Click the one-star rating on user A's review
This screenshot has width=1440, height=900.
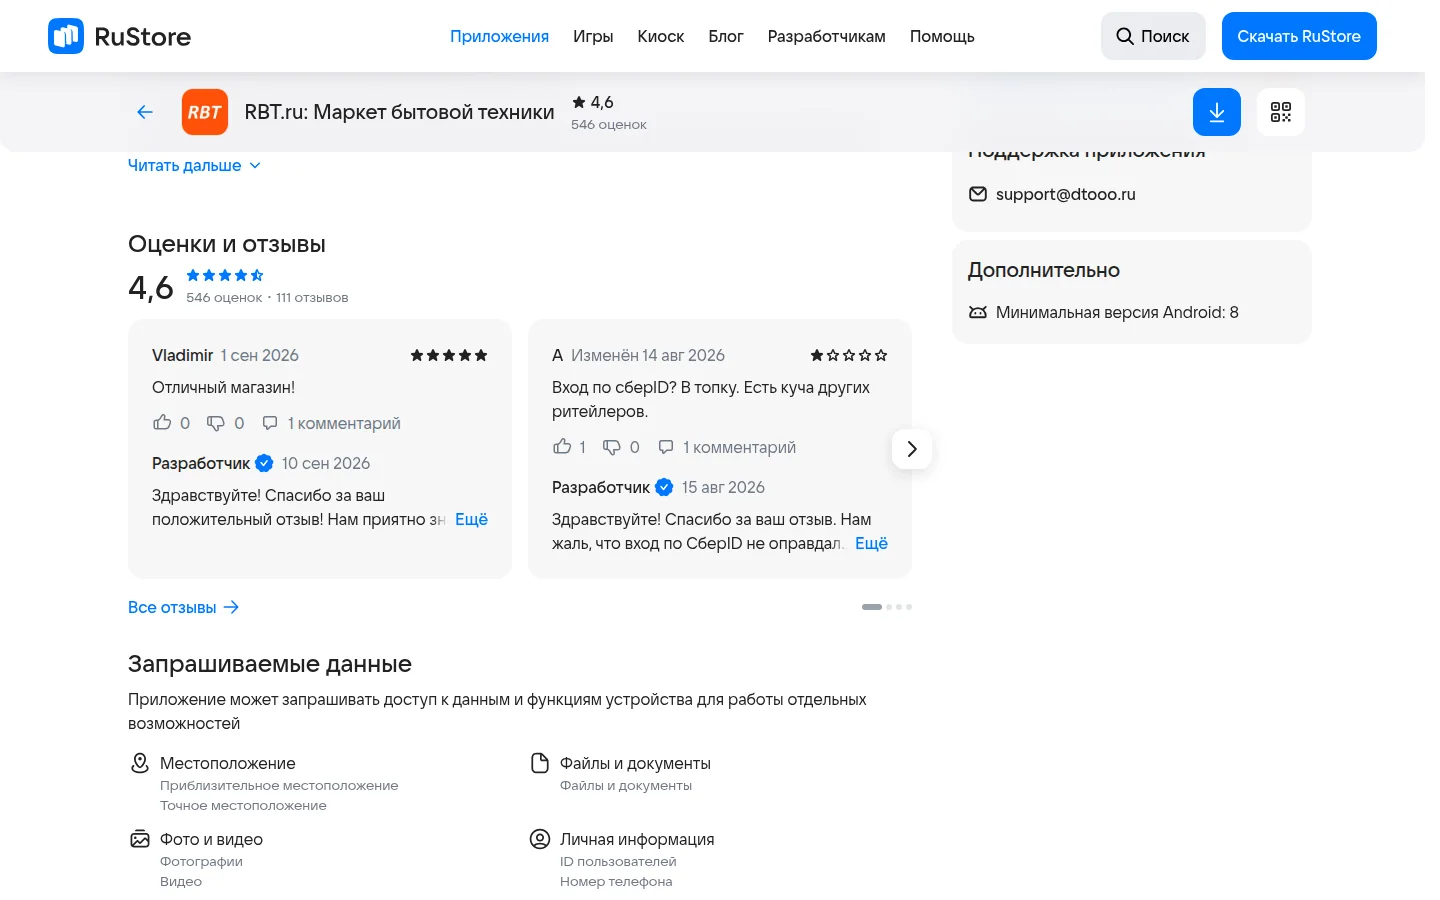(x=849, y=355)
